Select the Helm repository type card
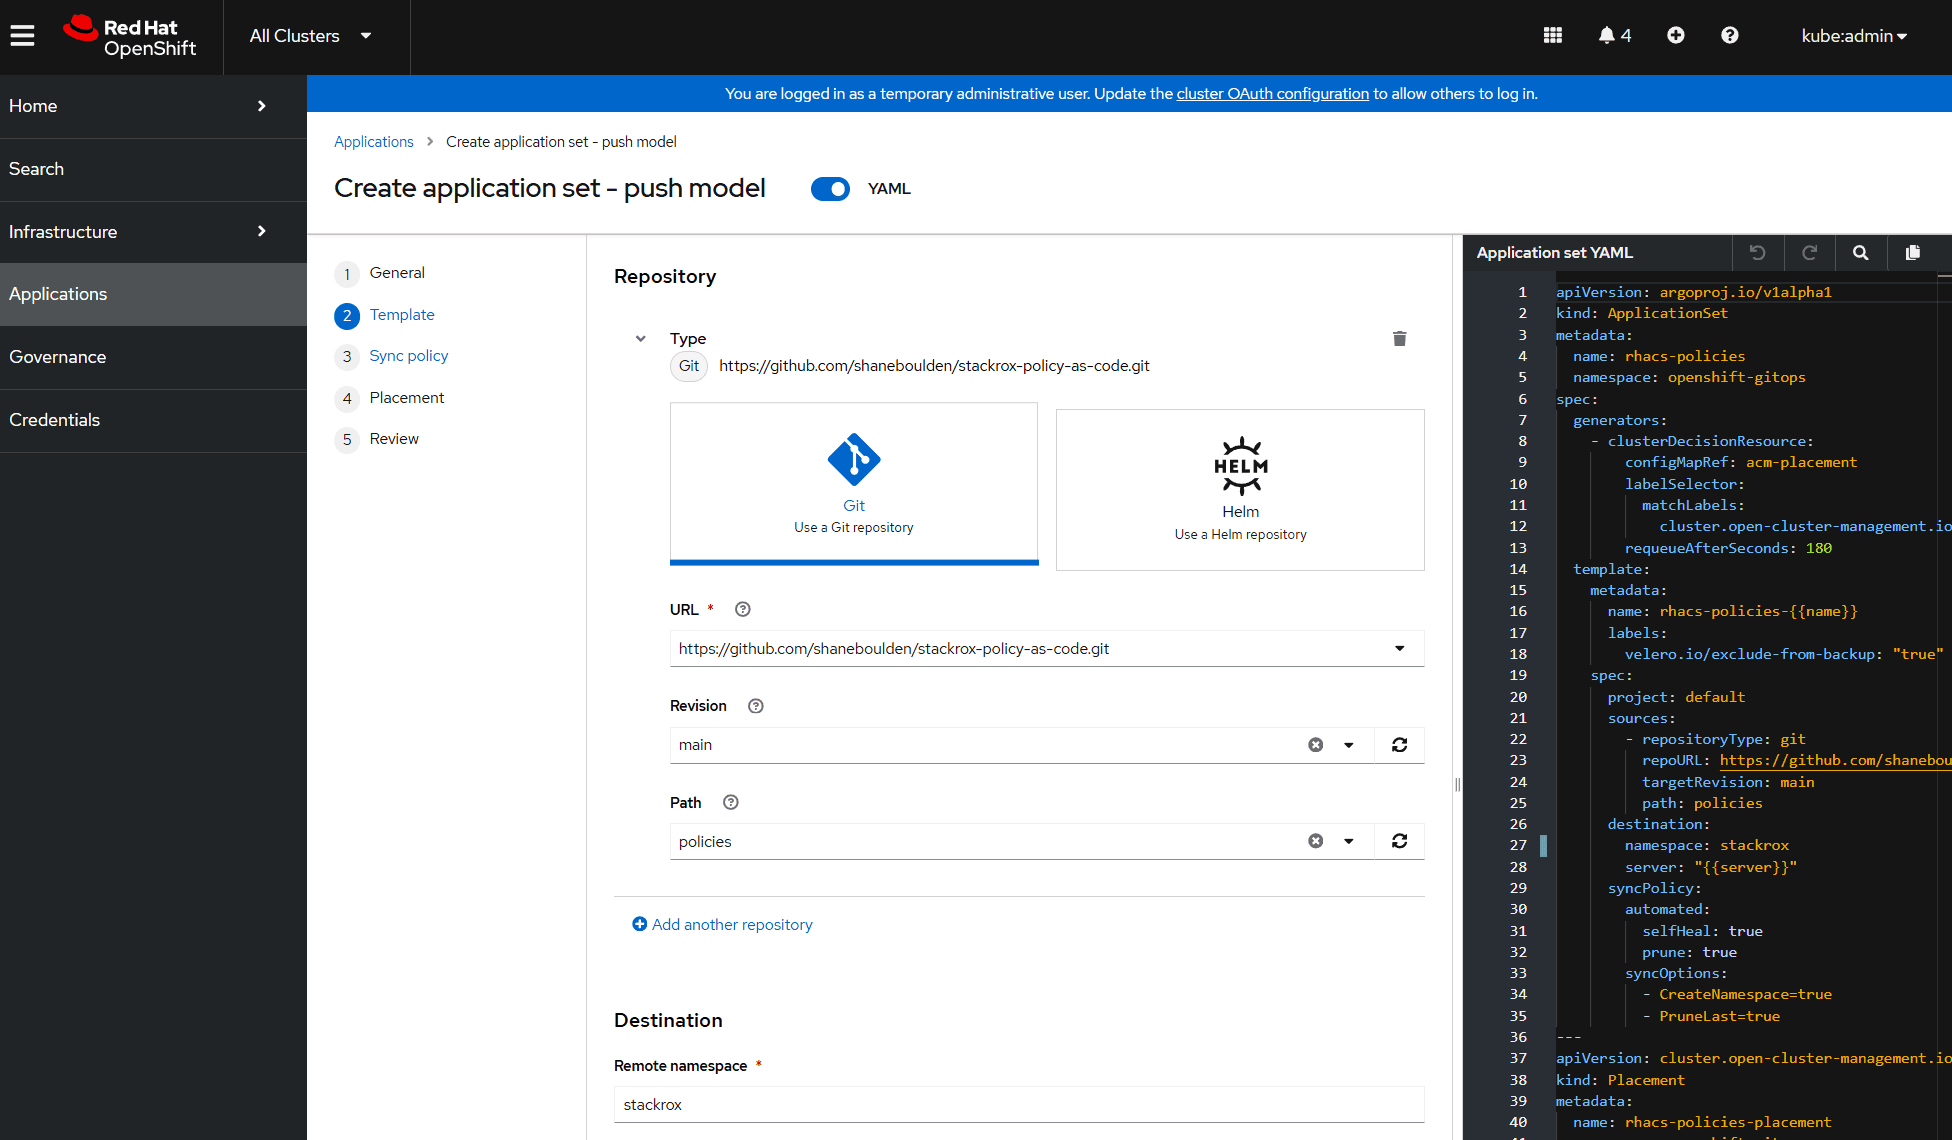This screenshot has width=1952, height=1140. pyautogui.click(x=1240, y=490)
